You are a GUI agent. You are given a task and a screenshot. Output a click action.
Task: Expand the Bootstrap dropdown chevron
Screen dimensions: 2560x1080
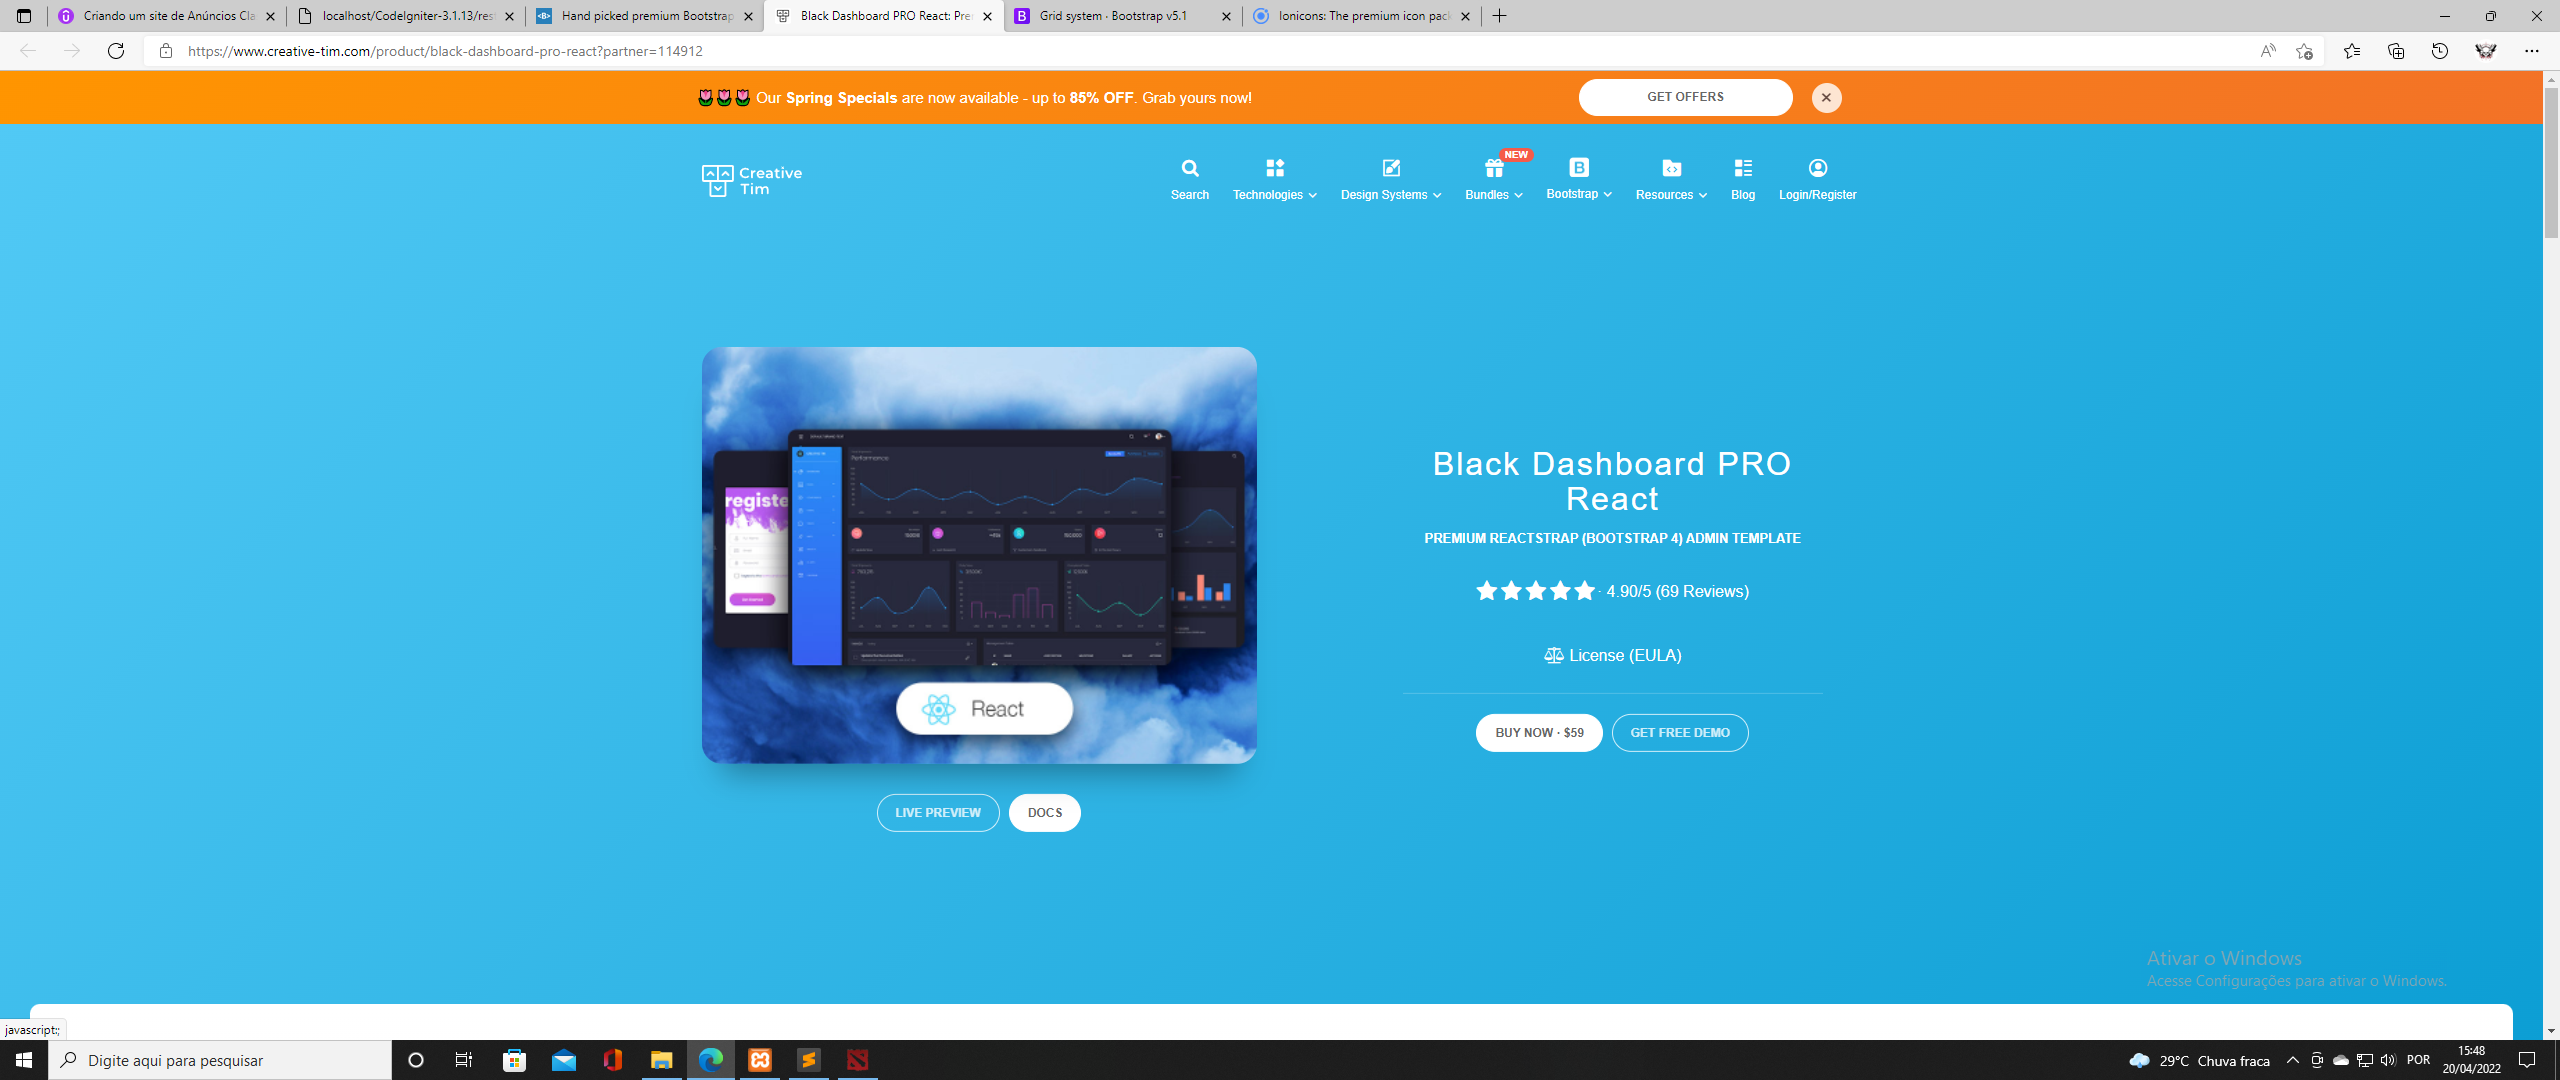coord(1607,194)
